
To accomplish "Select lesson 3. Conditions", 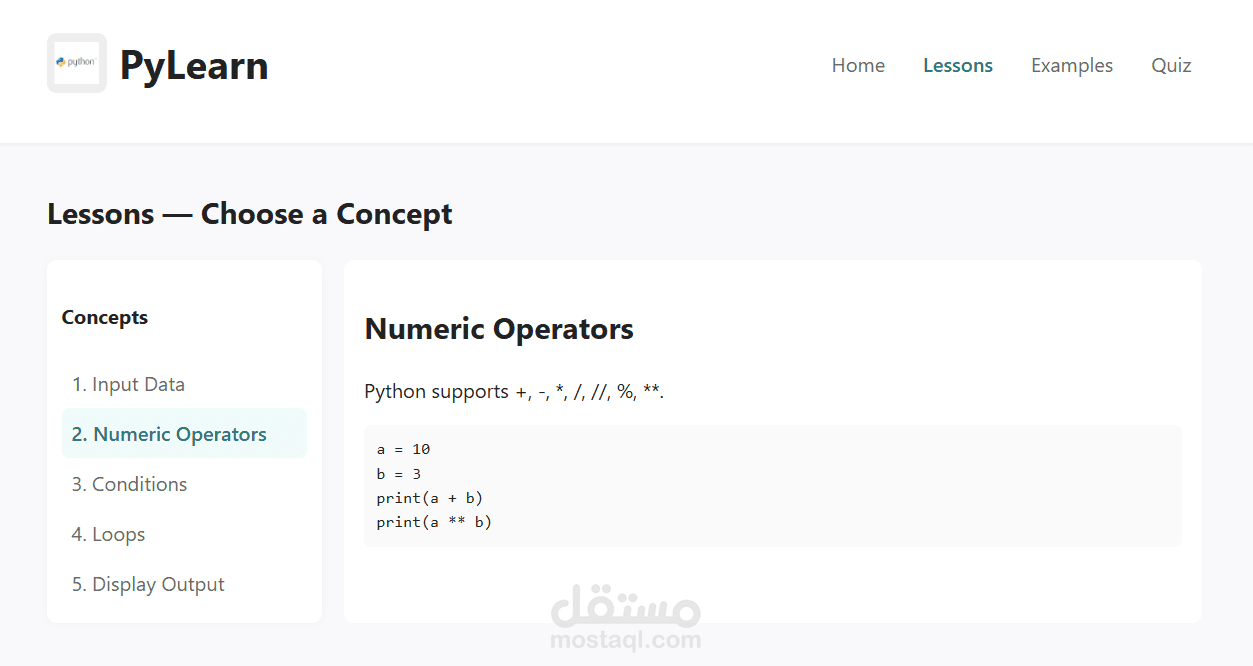I will point(129,484).
